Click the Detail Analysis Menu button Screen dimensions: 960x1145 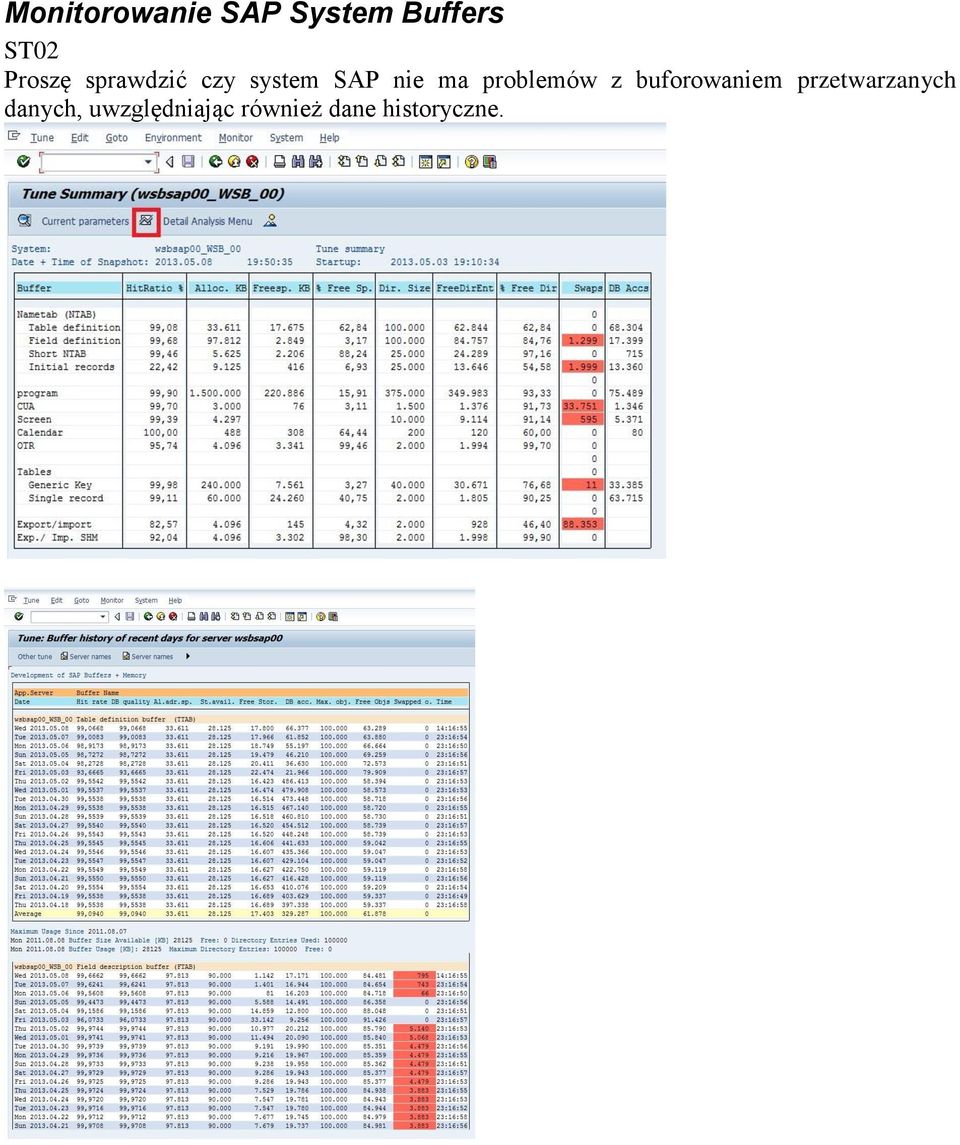(207, 221)
